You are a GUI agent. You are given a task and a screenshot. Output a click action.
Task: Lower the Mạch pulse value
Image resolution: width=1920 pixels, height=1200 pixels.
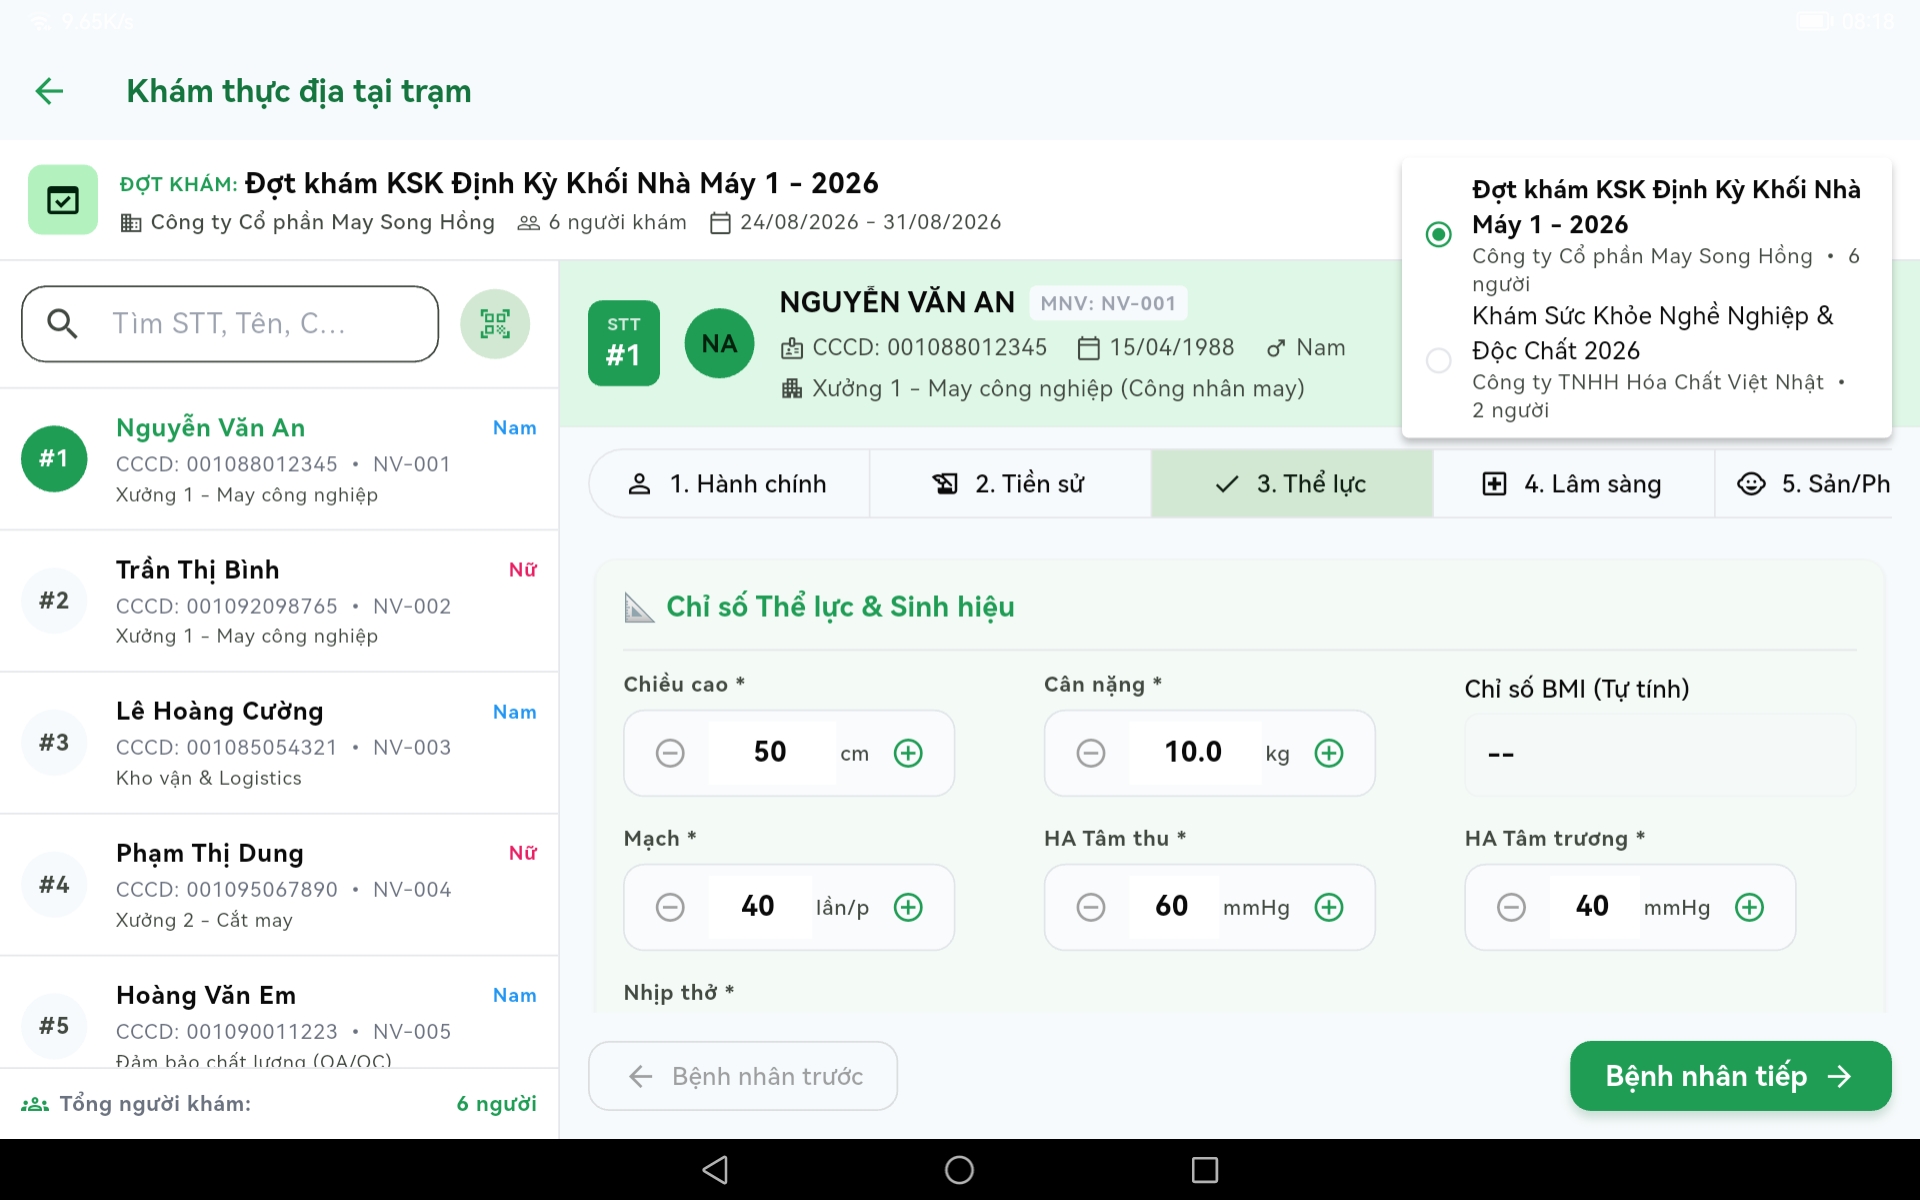[670, 907]
